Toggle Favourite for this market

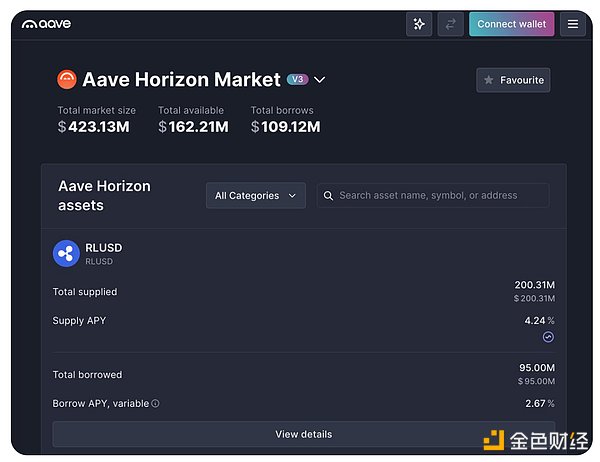click(513, 80)
